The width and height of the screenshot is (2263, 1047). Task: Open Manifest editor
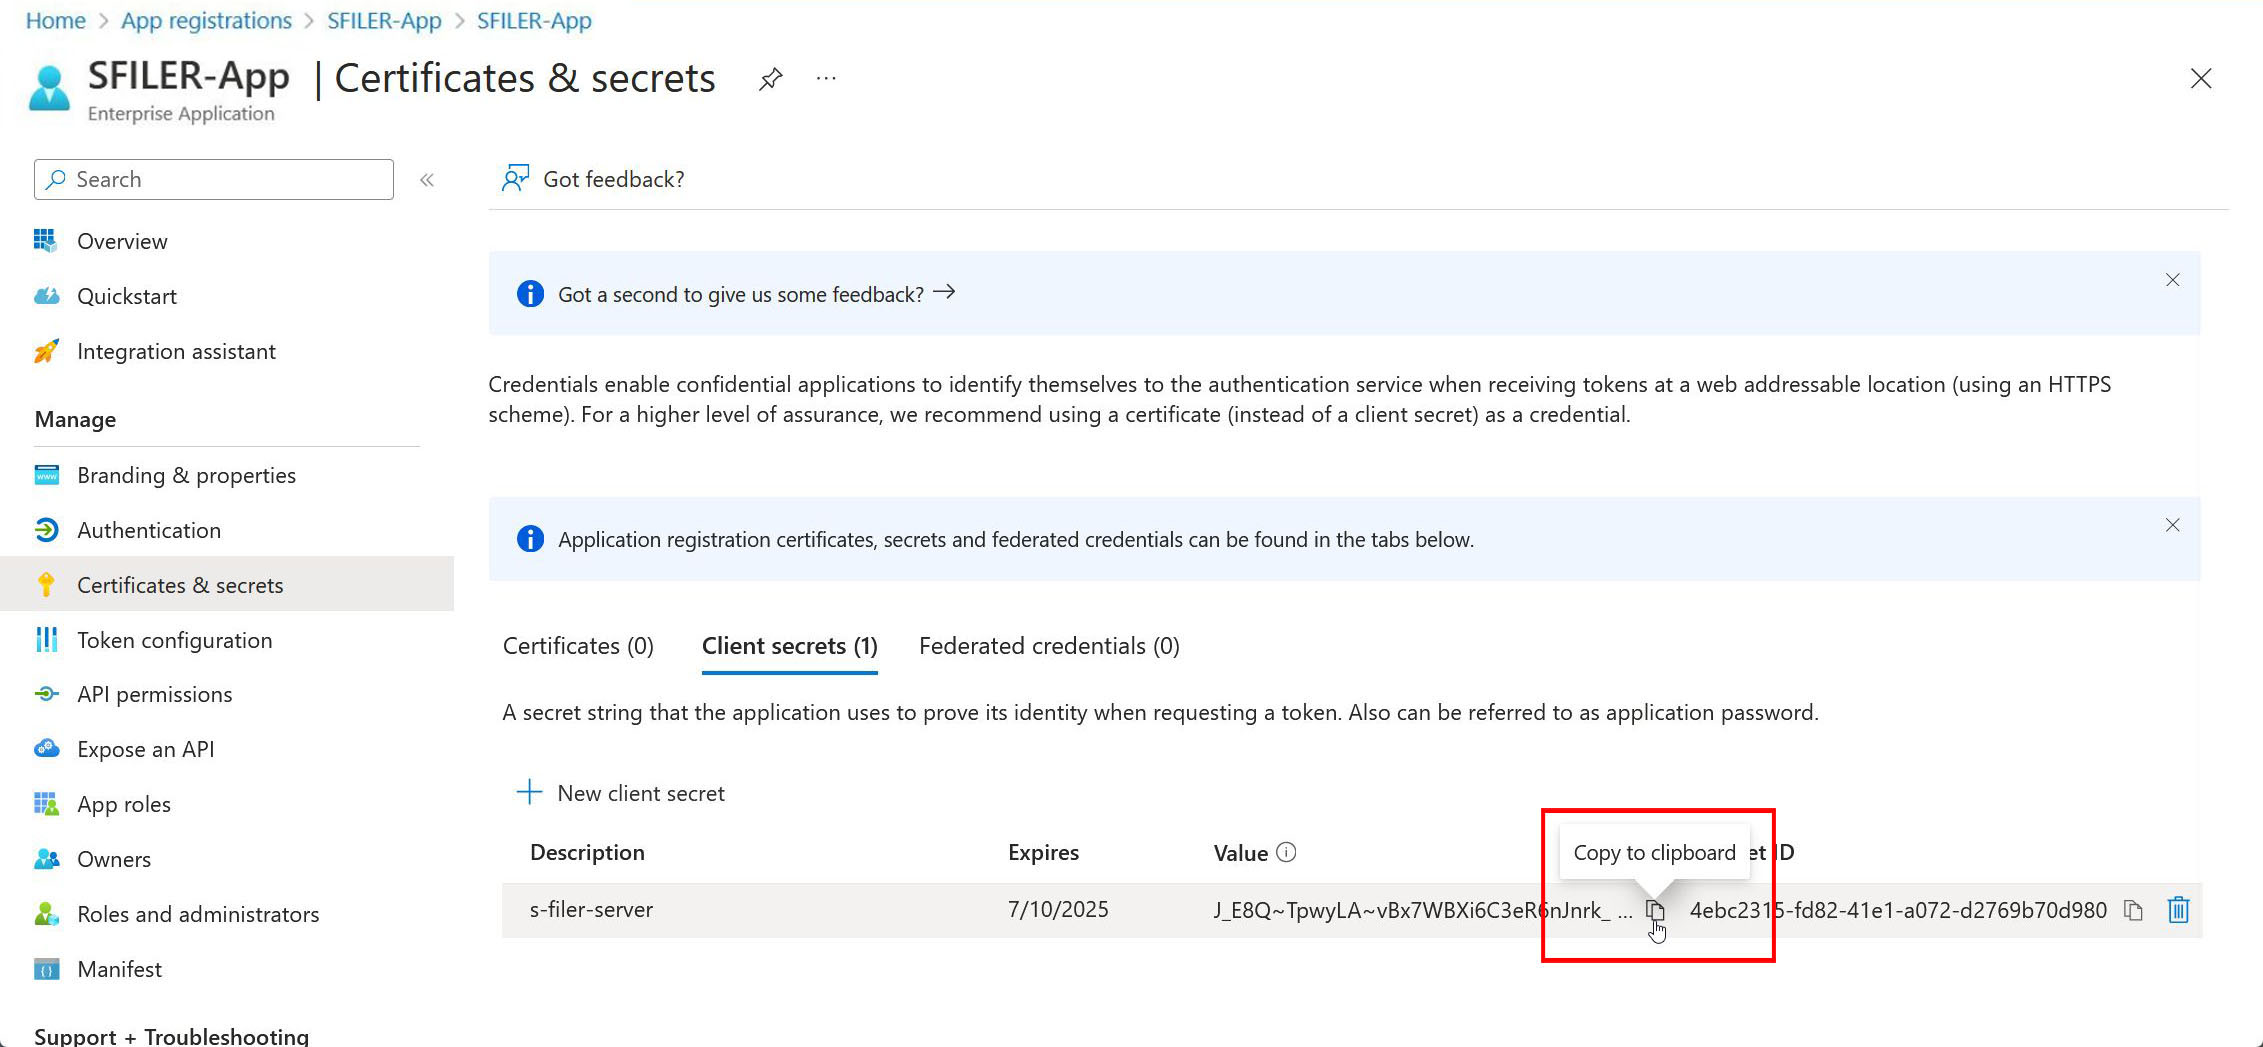[x=119, y=969]
